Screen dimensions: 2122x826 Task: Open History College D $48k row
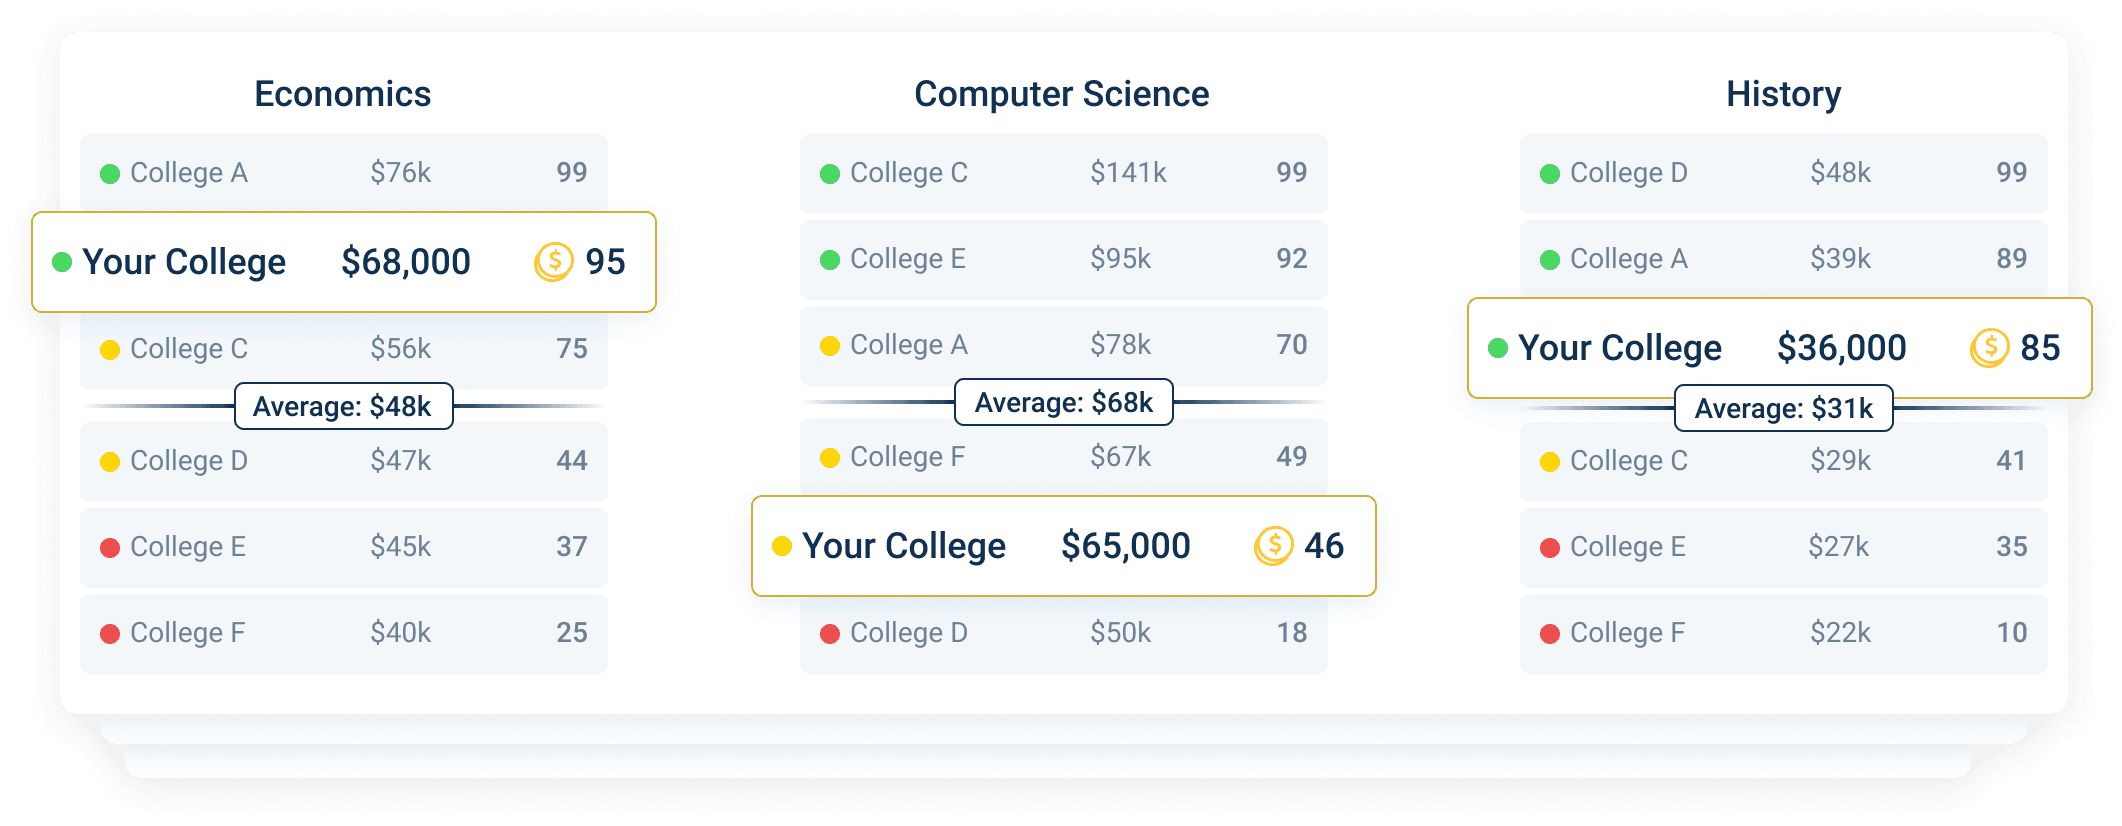[1784, 173]
